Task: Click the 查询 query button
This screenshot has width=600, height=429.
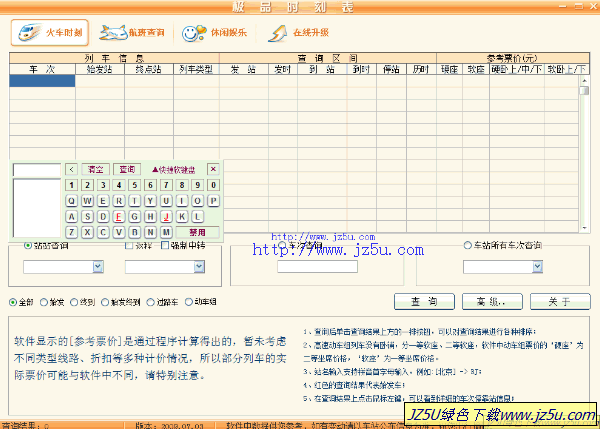Action: pos(424,302)
